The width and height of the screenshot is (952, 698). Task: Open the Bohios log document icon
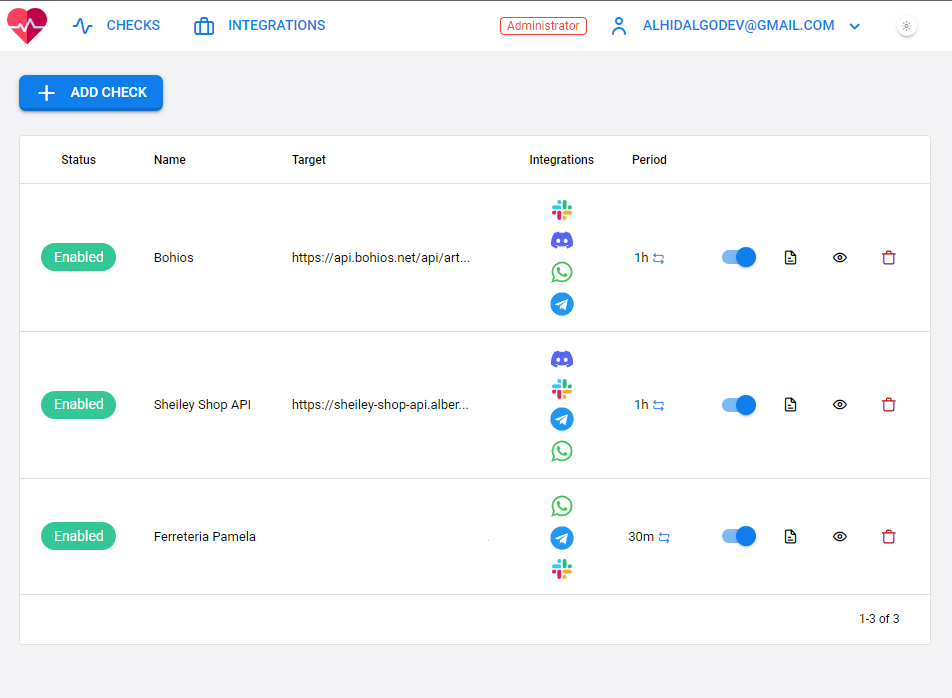point(790,257)
